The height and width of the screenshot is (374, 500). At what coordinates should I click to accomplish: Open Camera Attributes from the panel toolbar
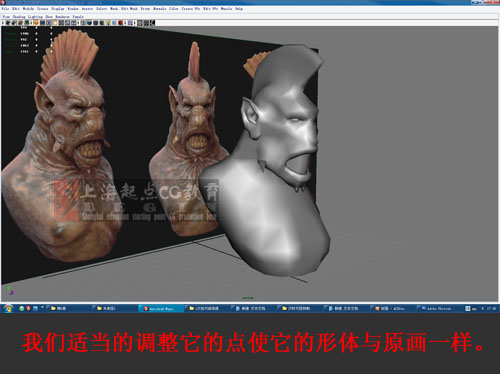(x=14, y=23)
